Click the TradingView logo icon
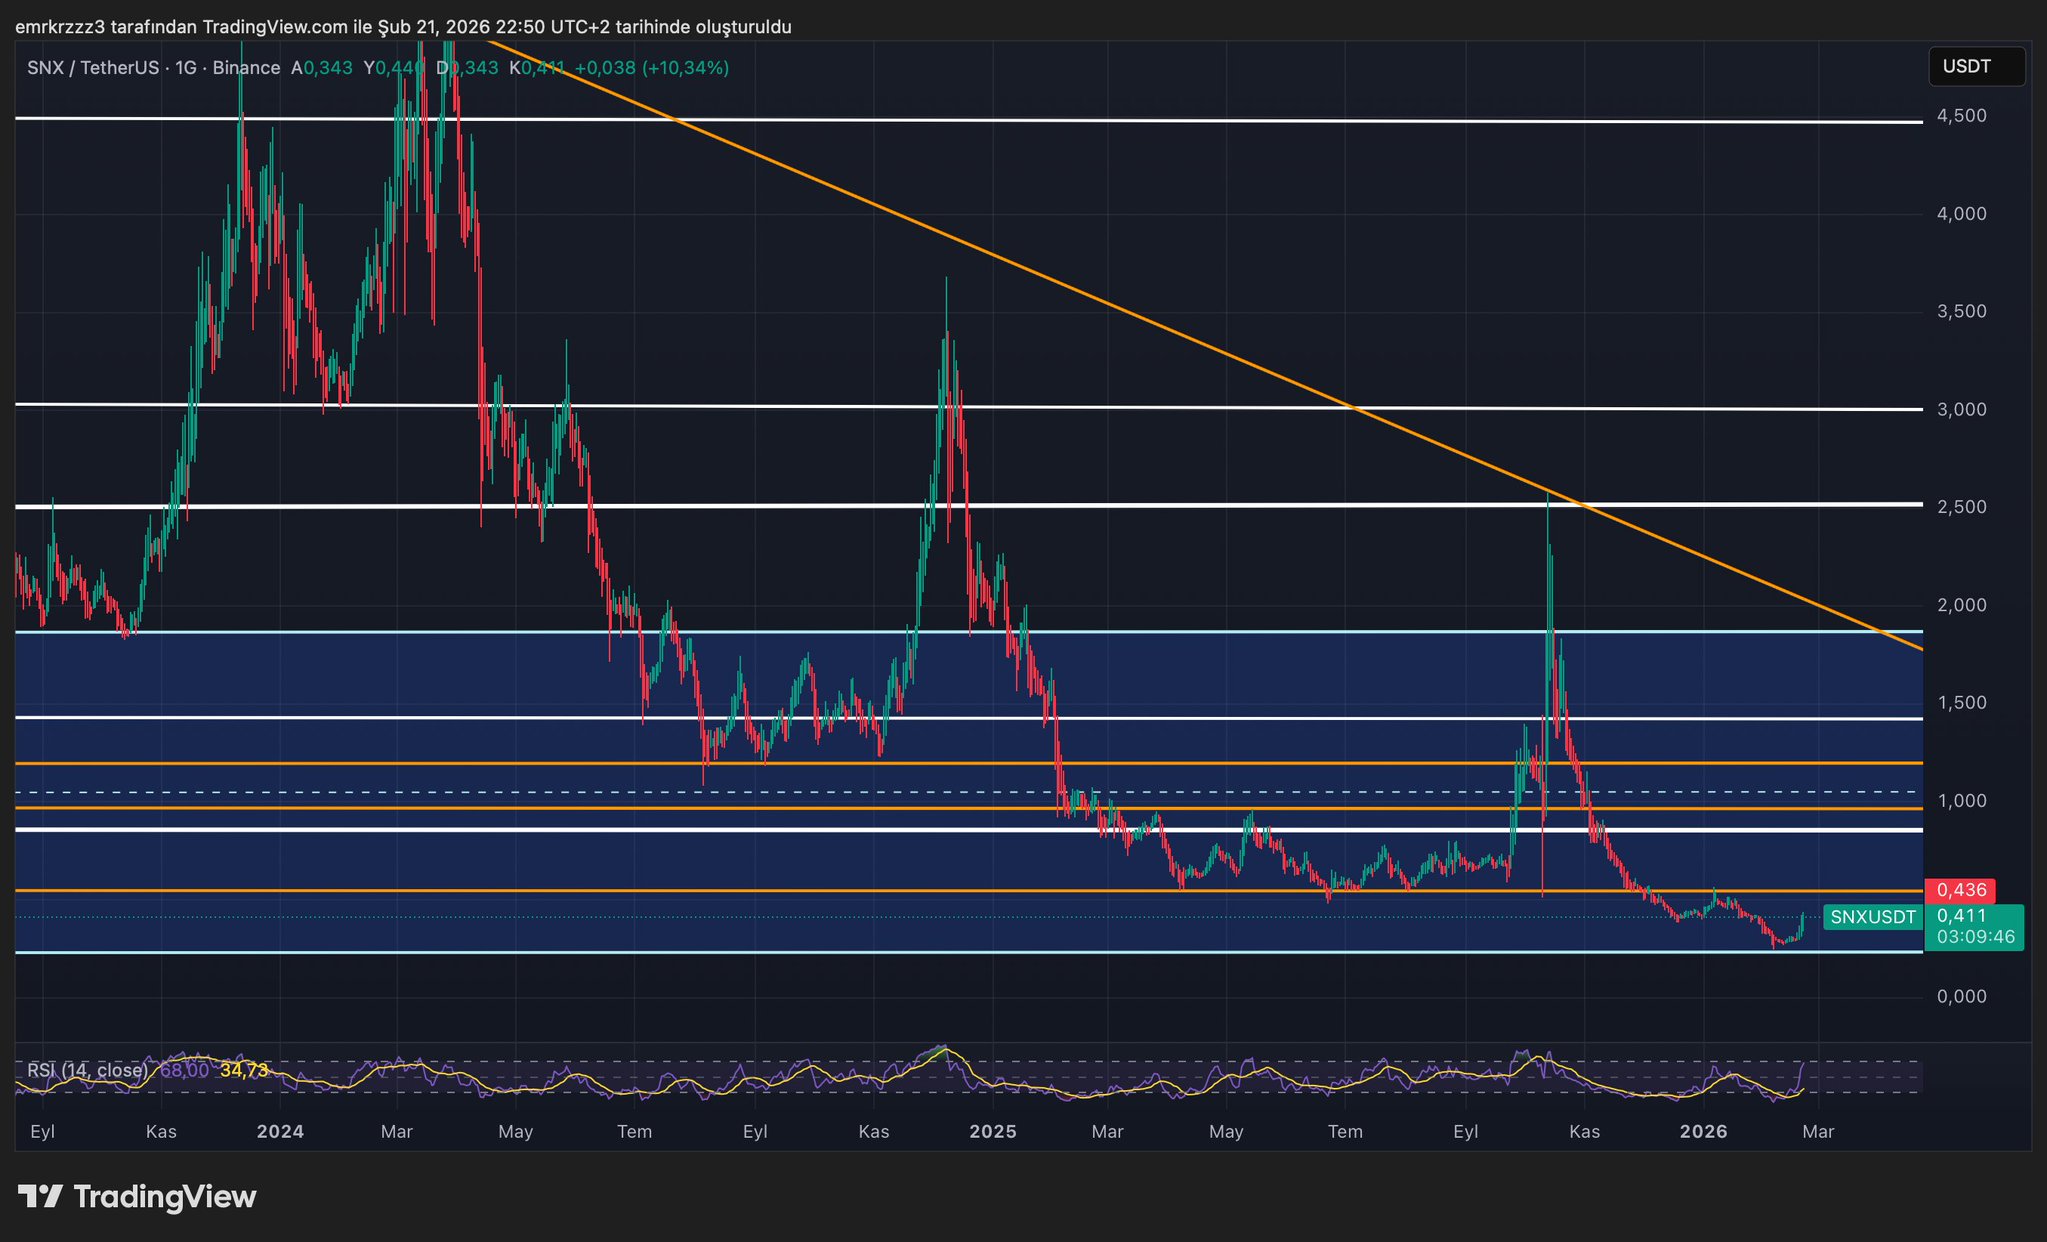 [41, 1196]
